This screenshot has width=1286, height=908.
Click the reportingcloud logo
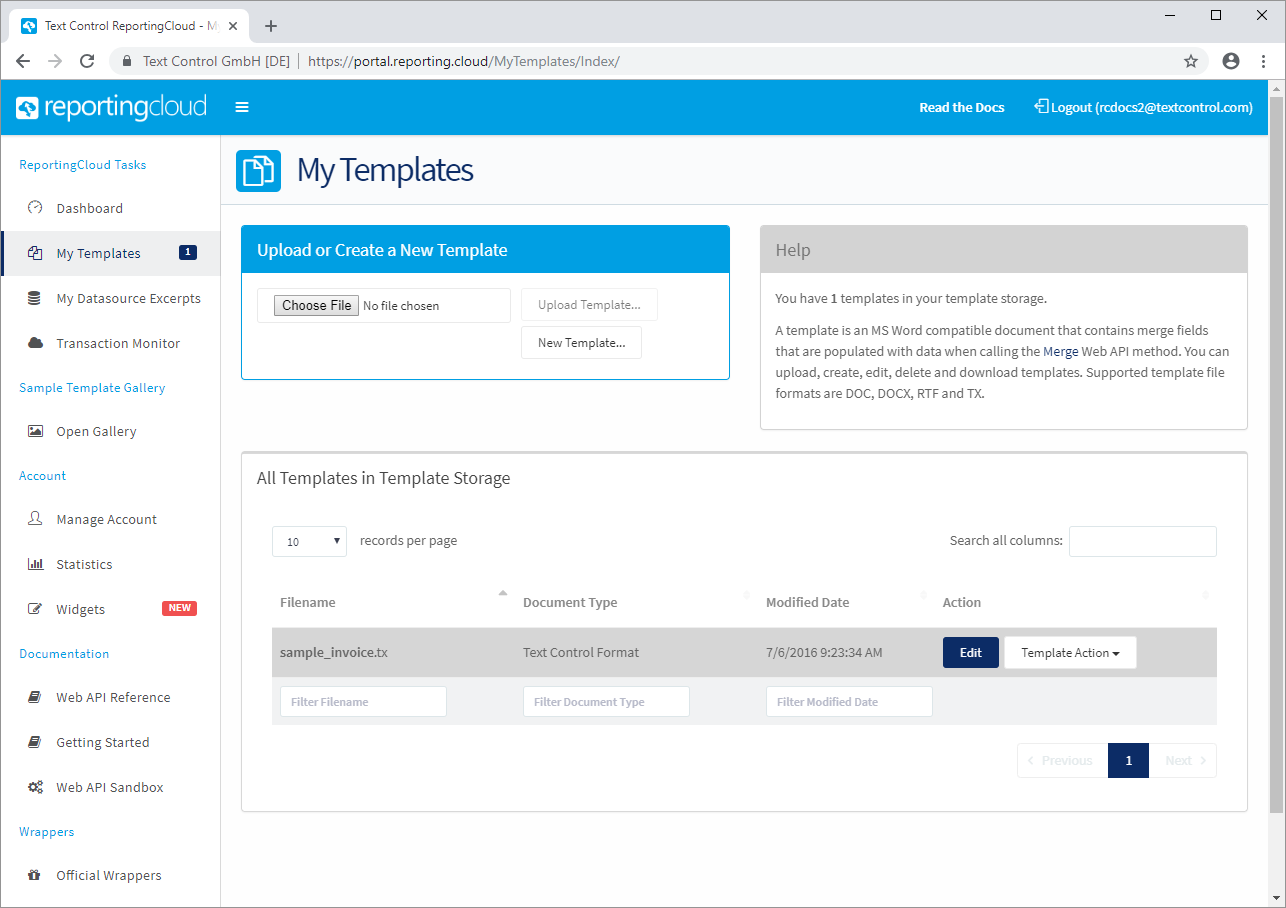click(111, 107)
